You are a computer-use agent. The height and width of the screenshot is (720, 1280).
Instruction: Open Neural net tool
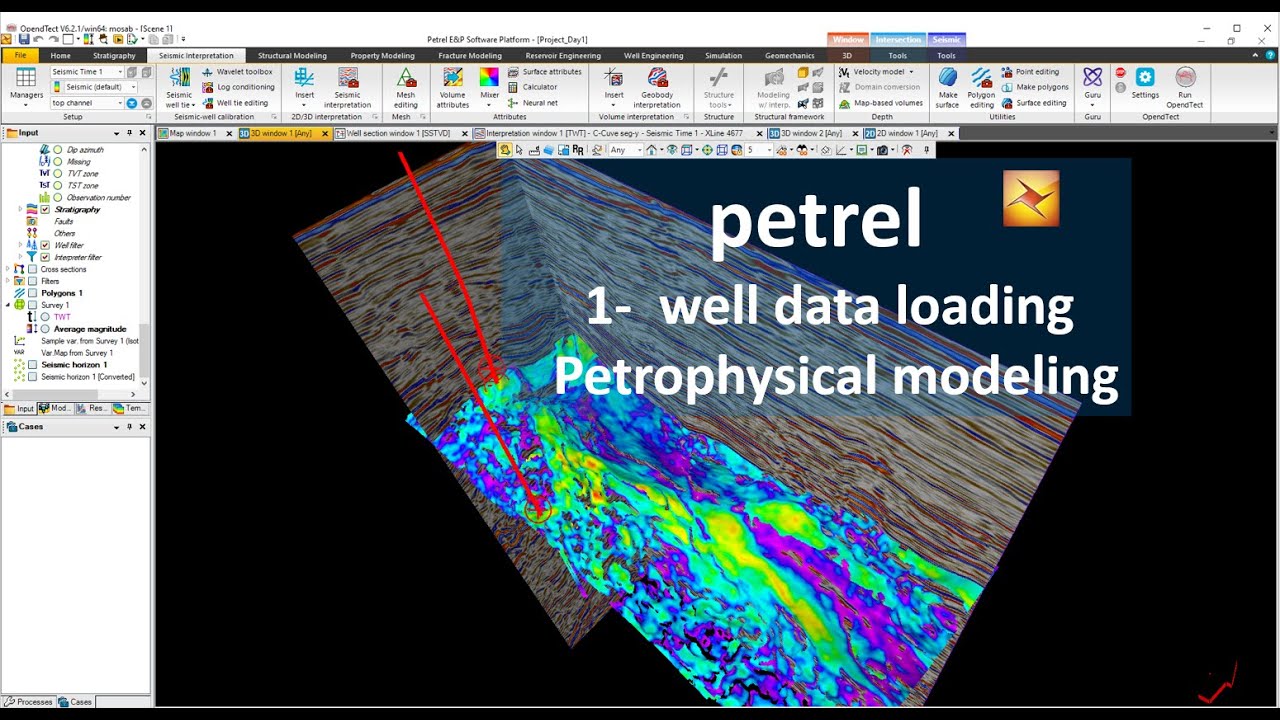tap(532, 102)
